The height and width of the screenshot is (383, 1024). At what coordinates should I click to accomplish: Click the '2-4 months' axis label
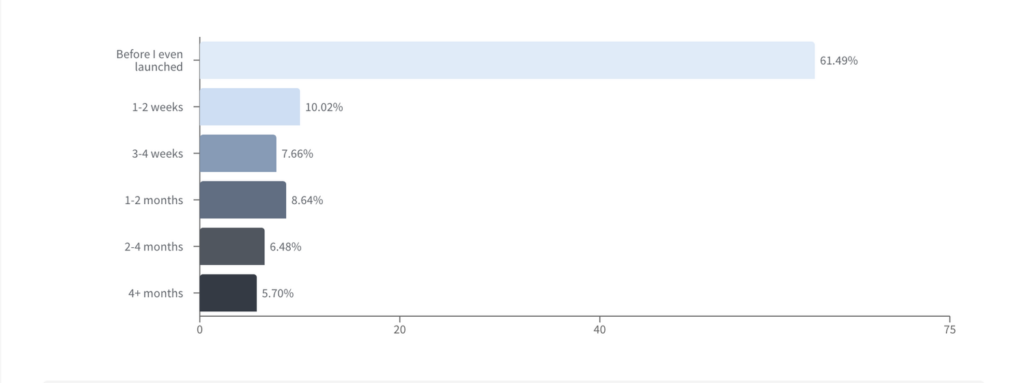coord(154,247)
